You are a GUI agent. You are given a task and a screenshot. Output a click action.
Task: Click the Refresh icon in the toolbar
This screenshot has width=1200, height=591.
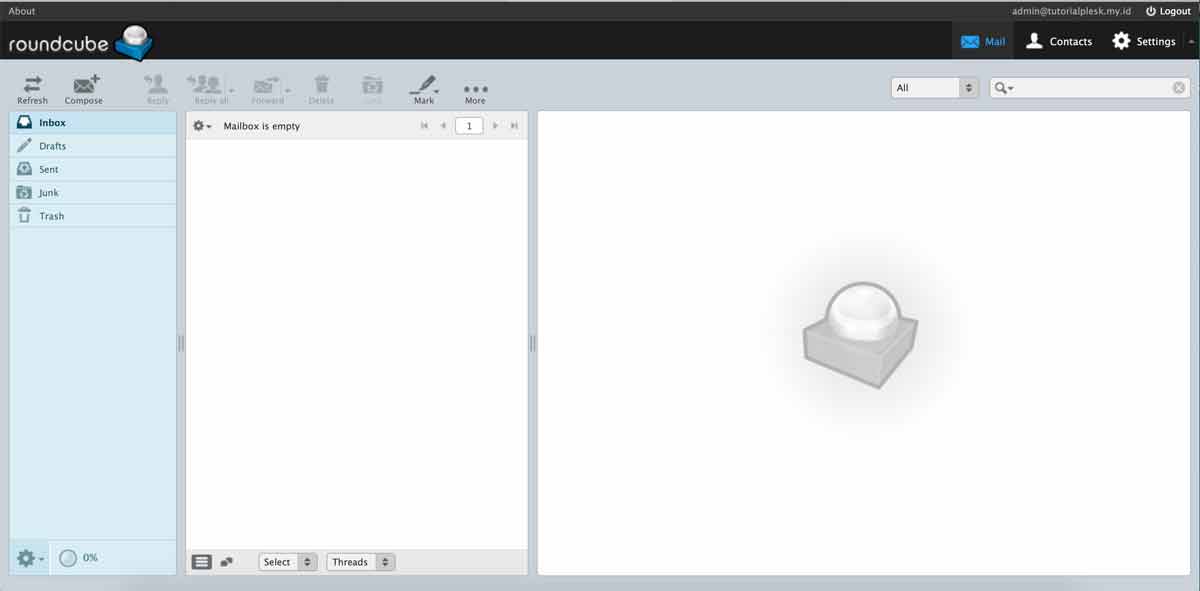tap(31, 88)
